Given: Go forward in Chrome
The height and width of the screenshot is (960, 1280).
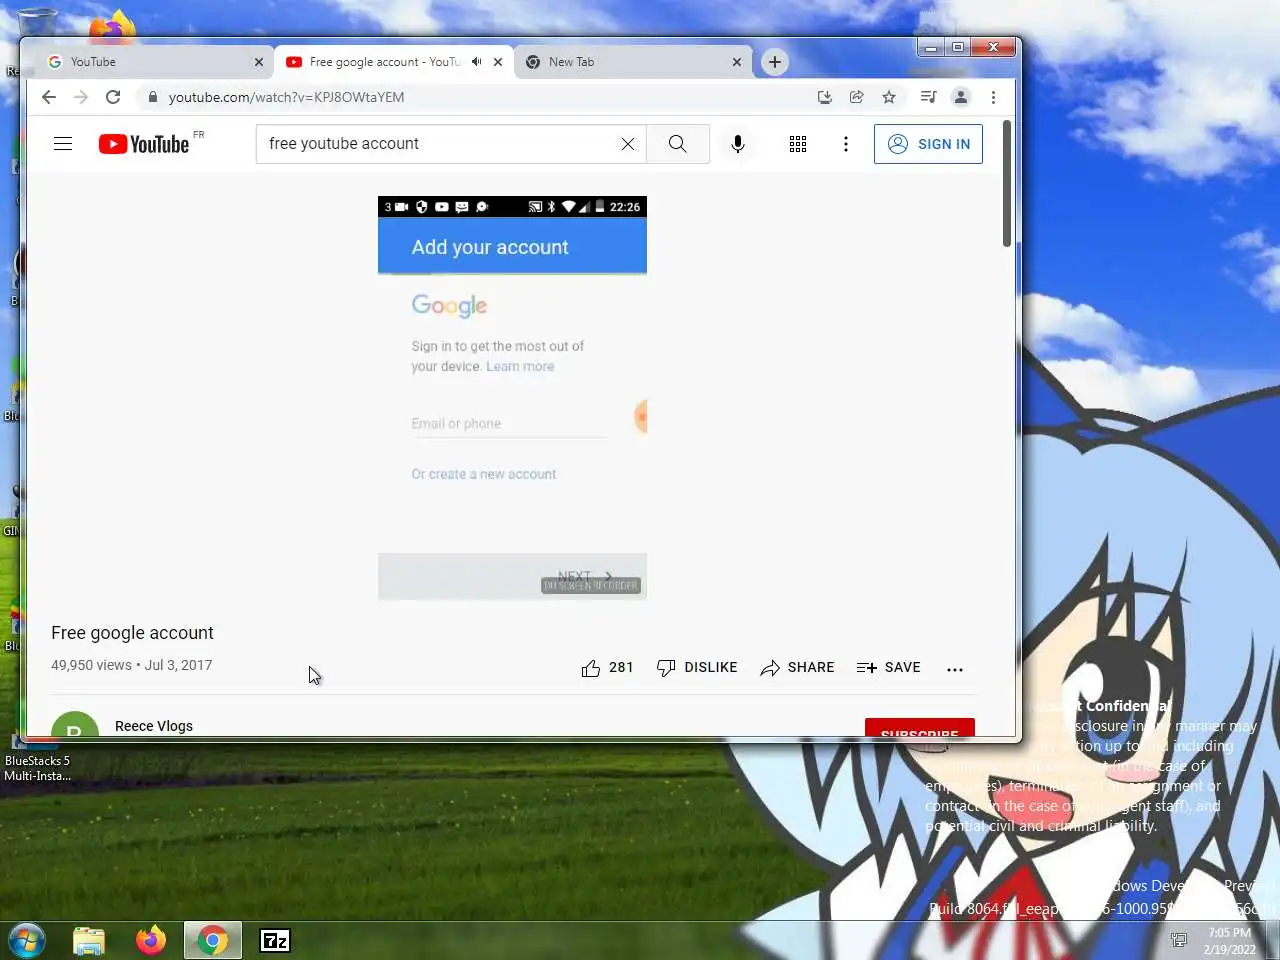Looking at the screenshot, I should coord(81,97).
